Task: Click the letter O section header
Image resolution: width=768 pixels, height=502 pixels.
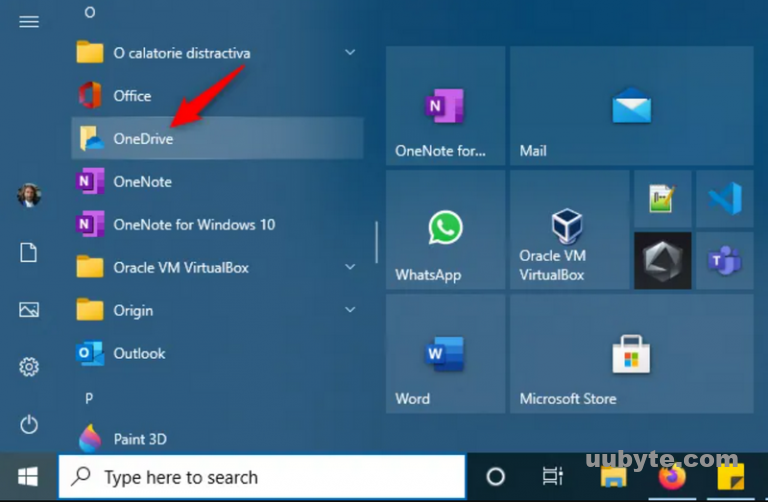Action: click(x=89, y=12)
